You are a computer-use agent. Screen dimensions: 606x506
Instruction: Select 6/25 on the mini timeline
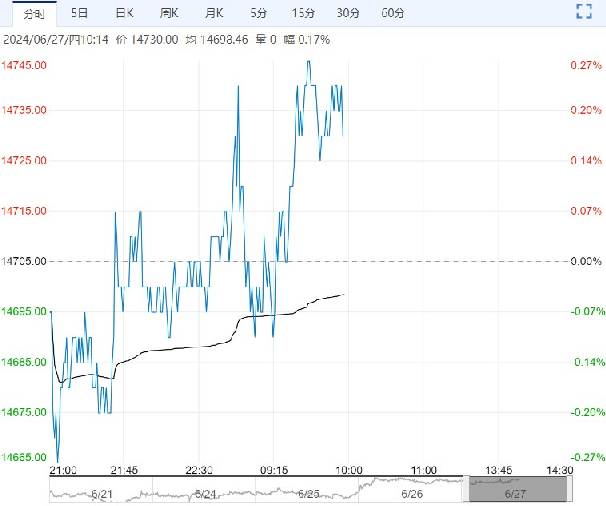tap(308, 493)
